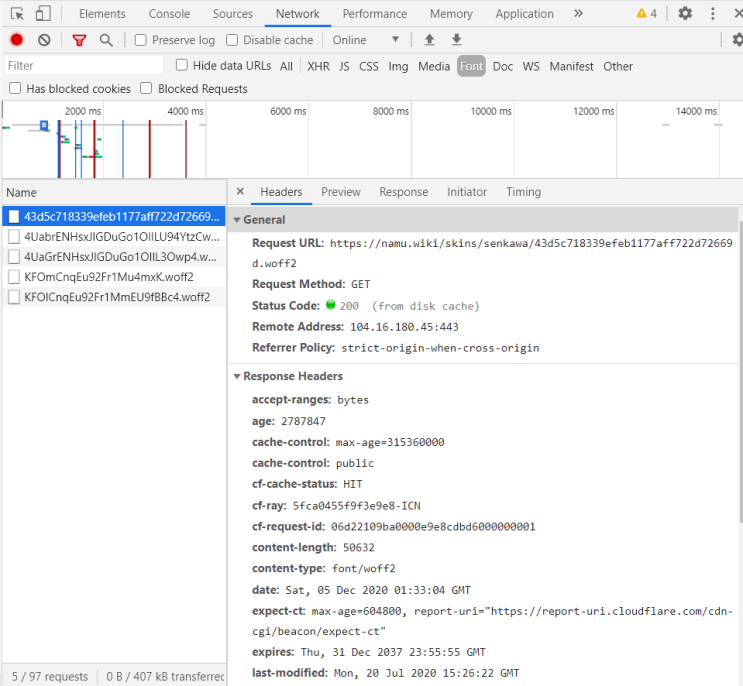
Task: Enable Disable cache checkbox
Action: (232, 40)
